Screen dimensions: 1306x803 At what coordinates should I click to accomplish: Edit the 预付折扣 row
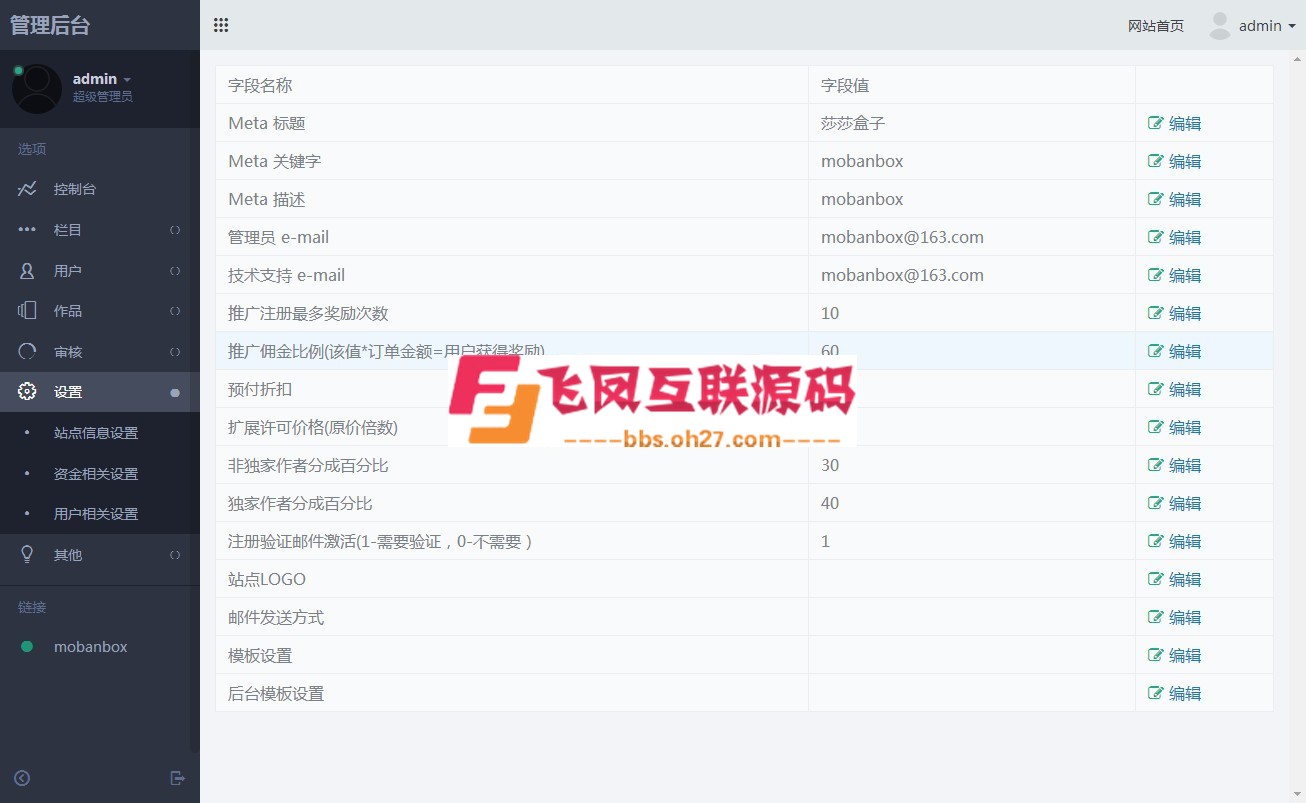(1175, 389)
